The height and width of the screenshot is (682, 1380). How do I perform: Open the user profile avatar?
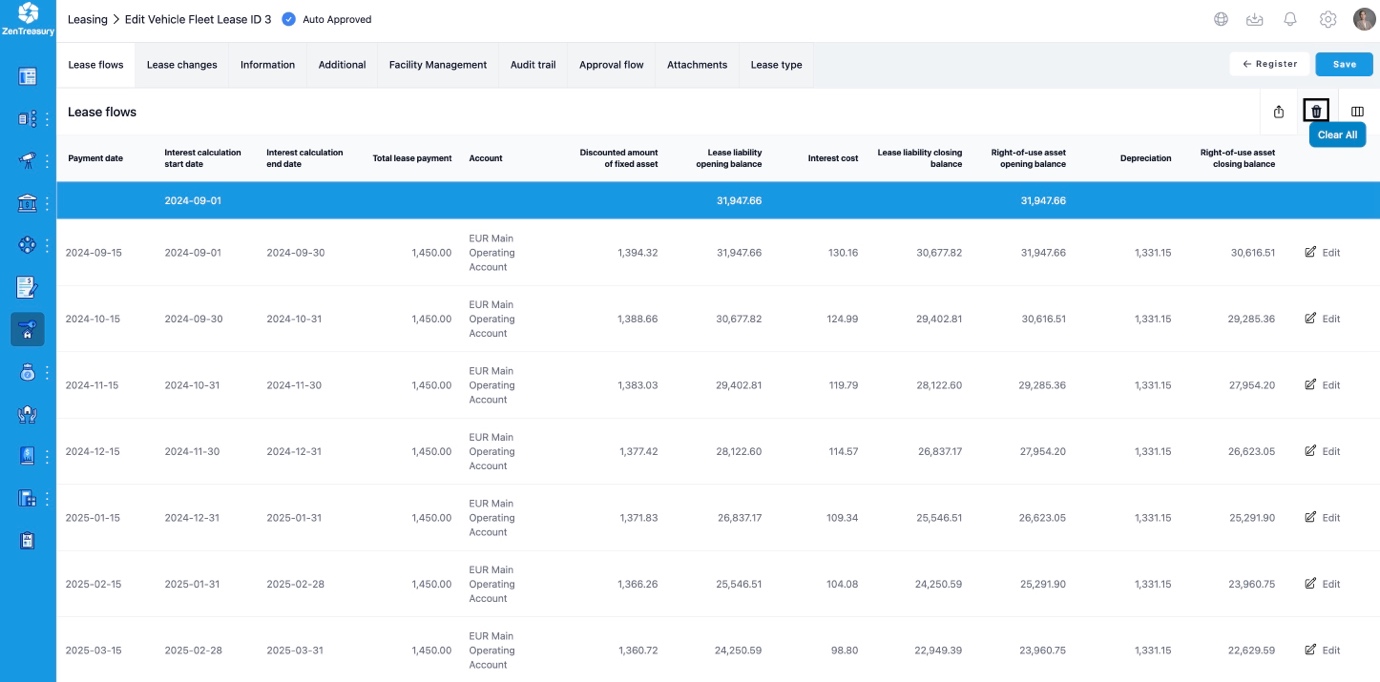(1364, 19)
